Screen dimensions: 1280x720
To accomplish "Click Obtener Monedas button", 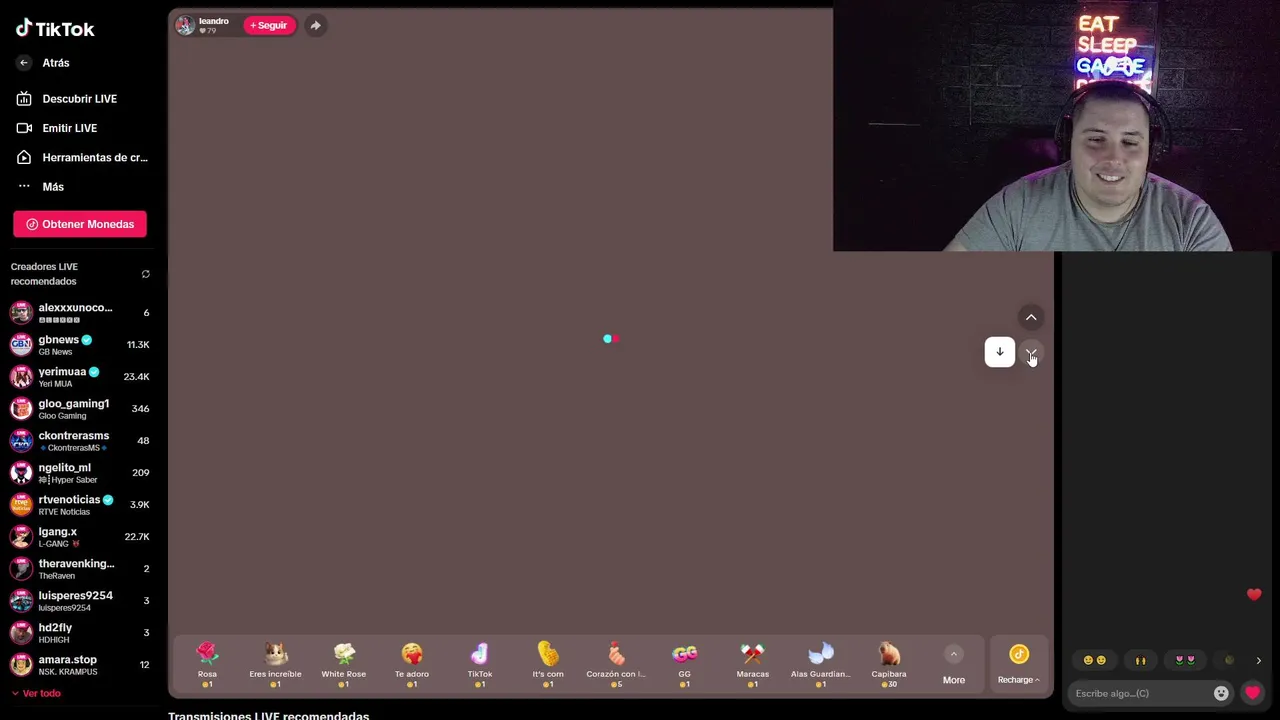I will pyautogui.click(x=80, y=224).
